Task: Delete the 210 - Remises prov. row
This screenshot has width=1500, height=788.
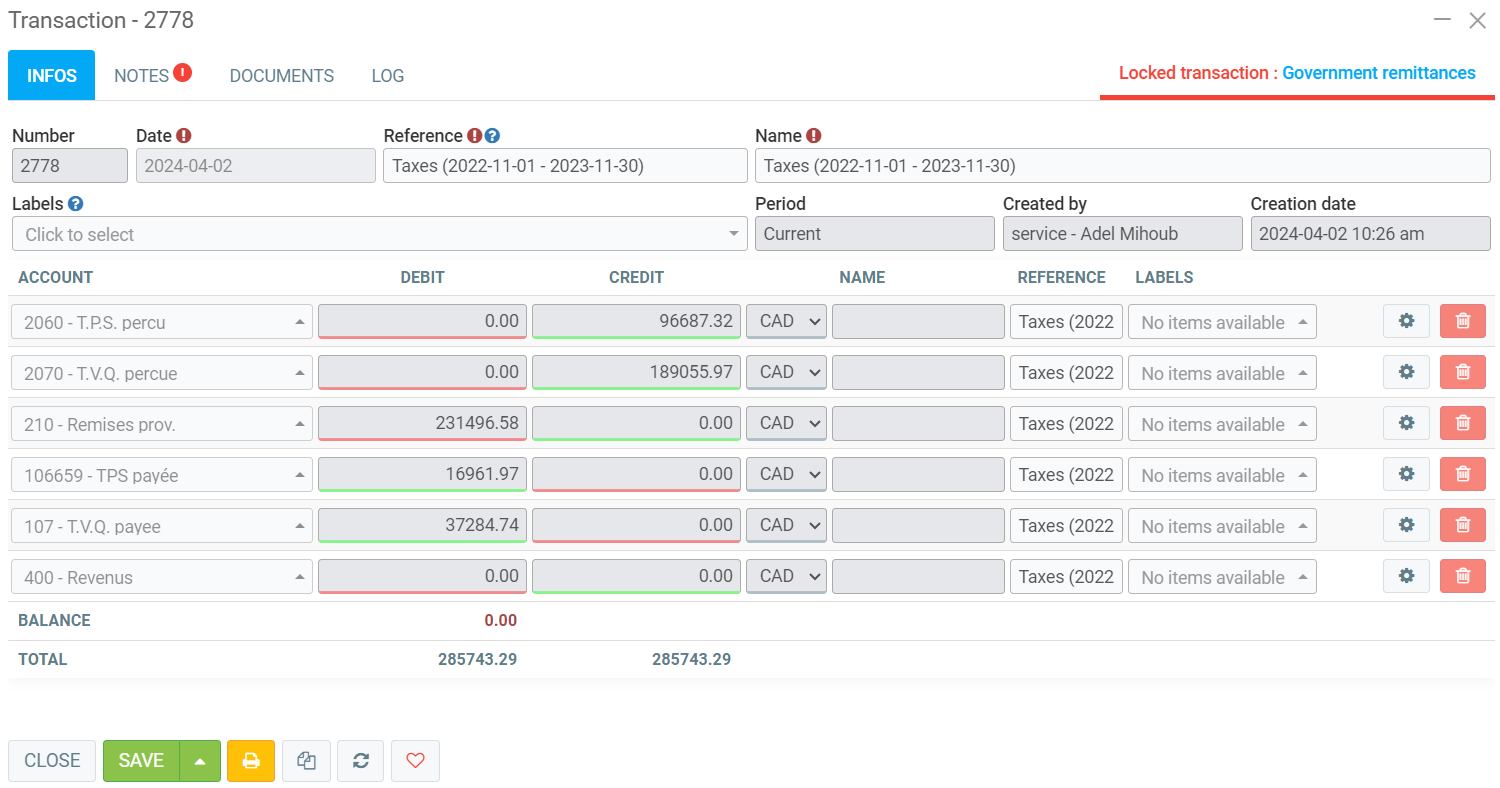Action: coord(1462,424)
